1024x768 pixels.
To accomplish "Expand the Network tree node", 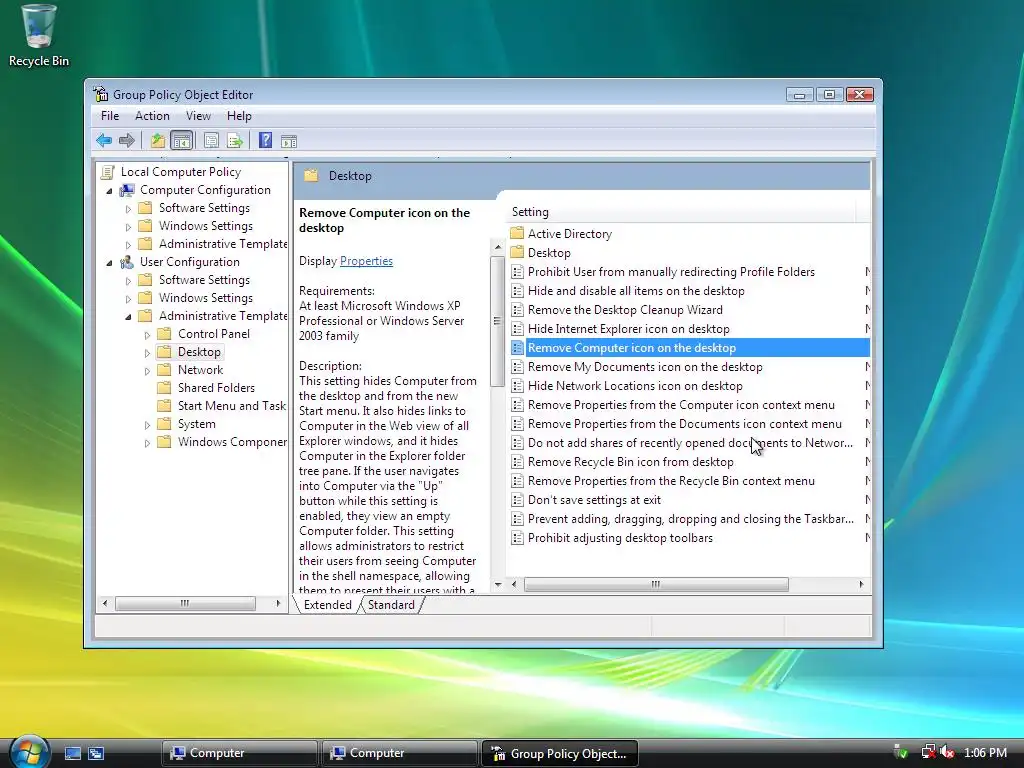I will click(x=147, y=370).
